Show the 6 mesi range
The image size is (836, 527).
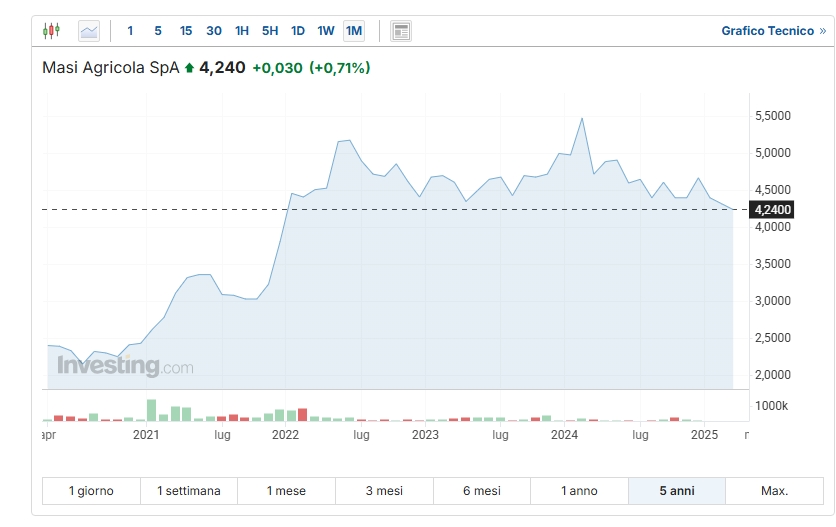(482, 491)
